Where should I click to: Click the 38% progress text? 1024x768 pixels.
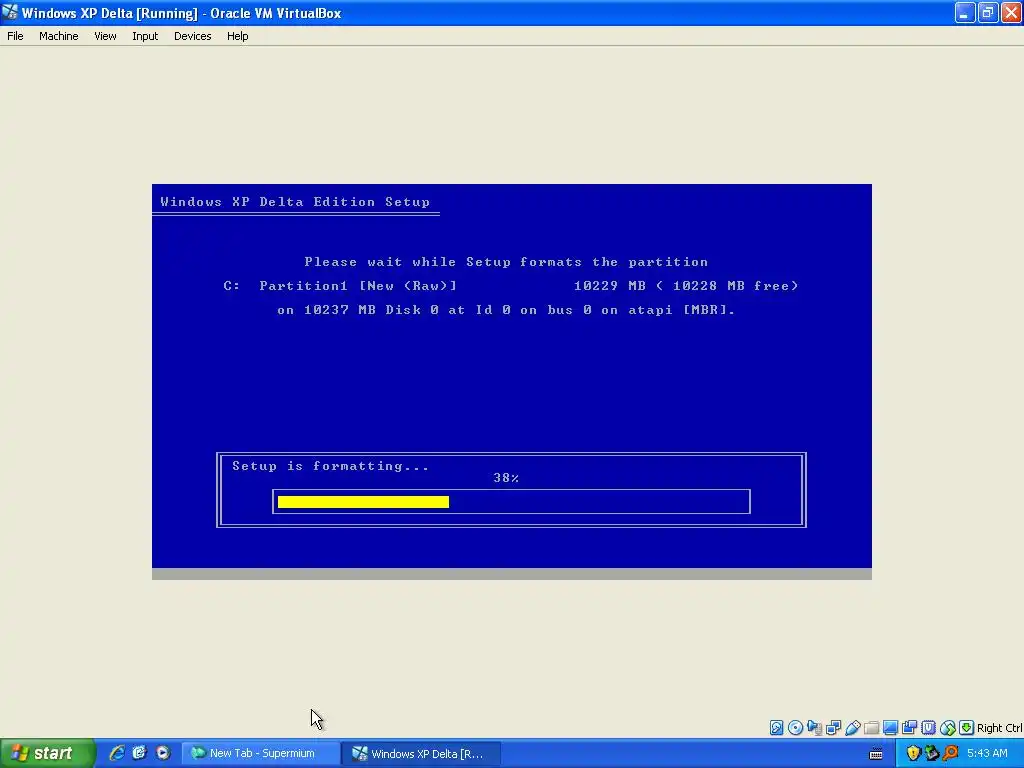click(506, 478)
